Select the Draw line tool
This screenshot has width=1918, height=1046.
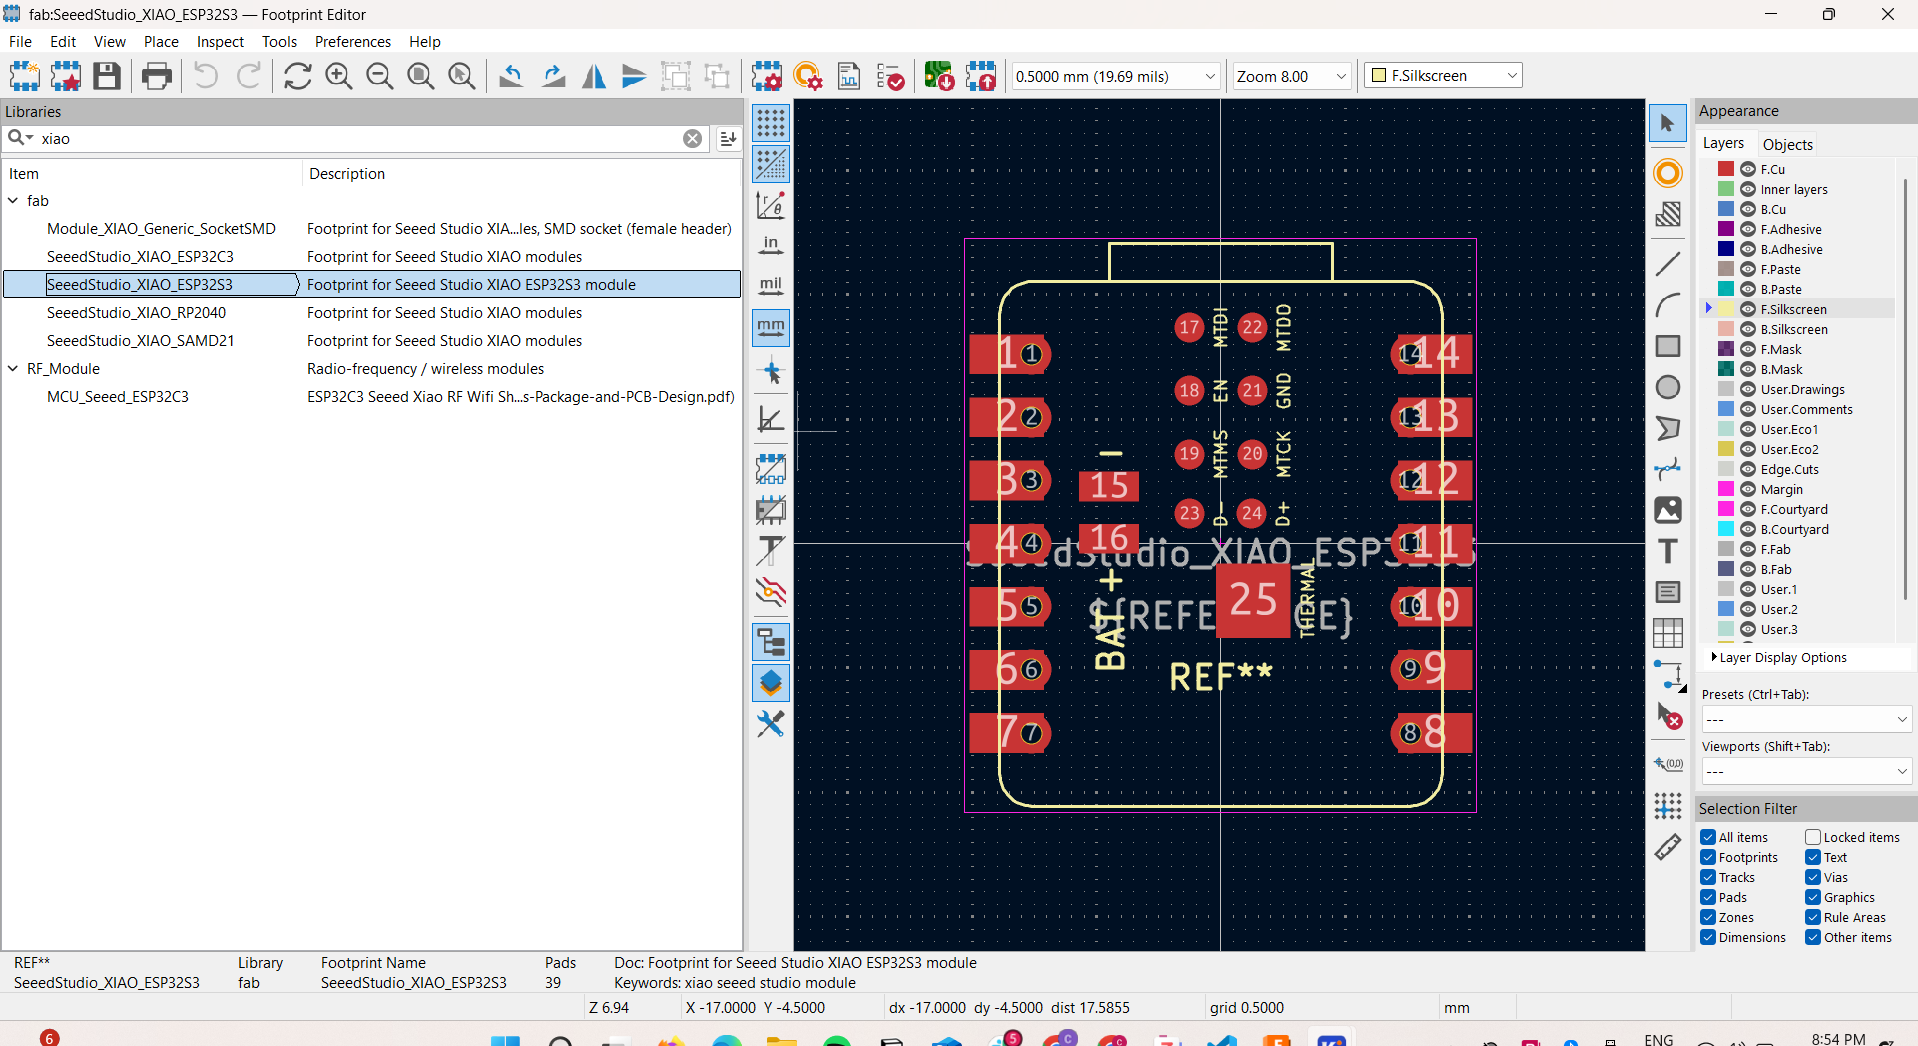pos(1668,264)
